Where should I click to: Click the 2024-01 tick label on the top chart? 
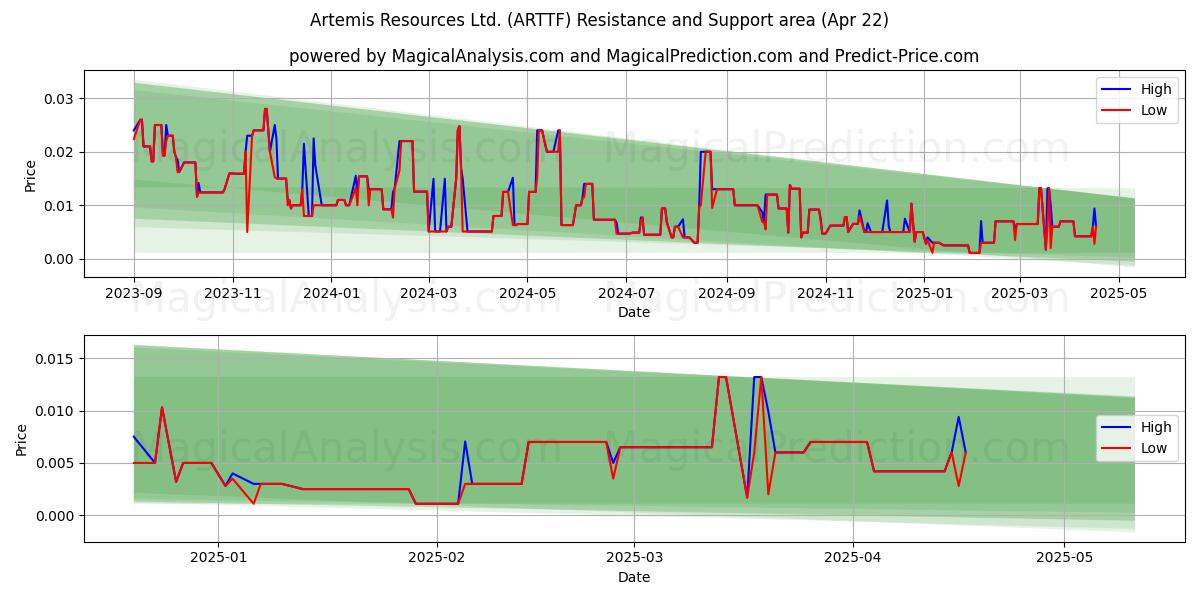(331, 293)
